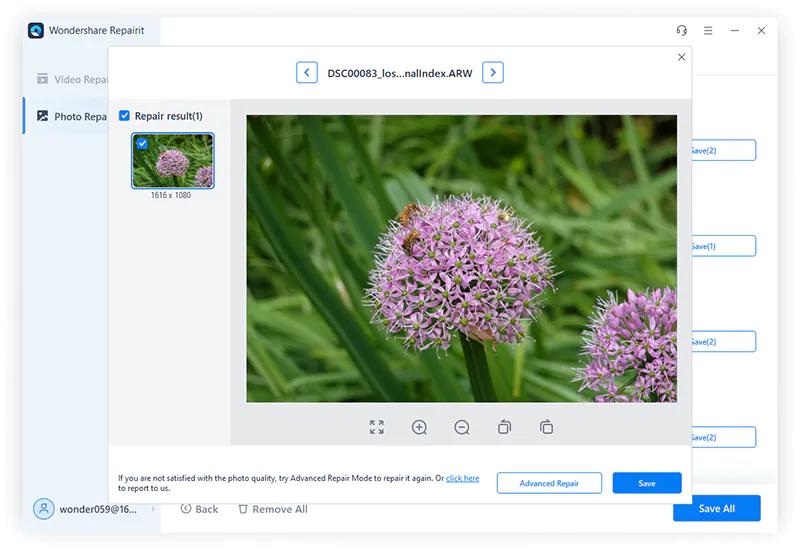Image resolution: width=800 pixels, height=550 pixels.
Task: Switch to the Video Repair tab
Action: [x=71, y=79]
